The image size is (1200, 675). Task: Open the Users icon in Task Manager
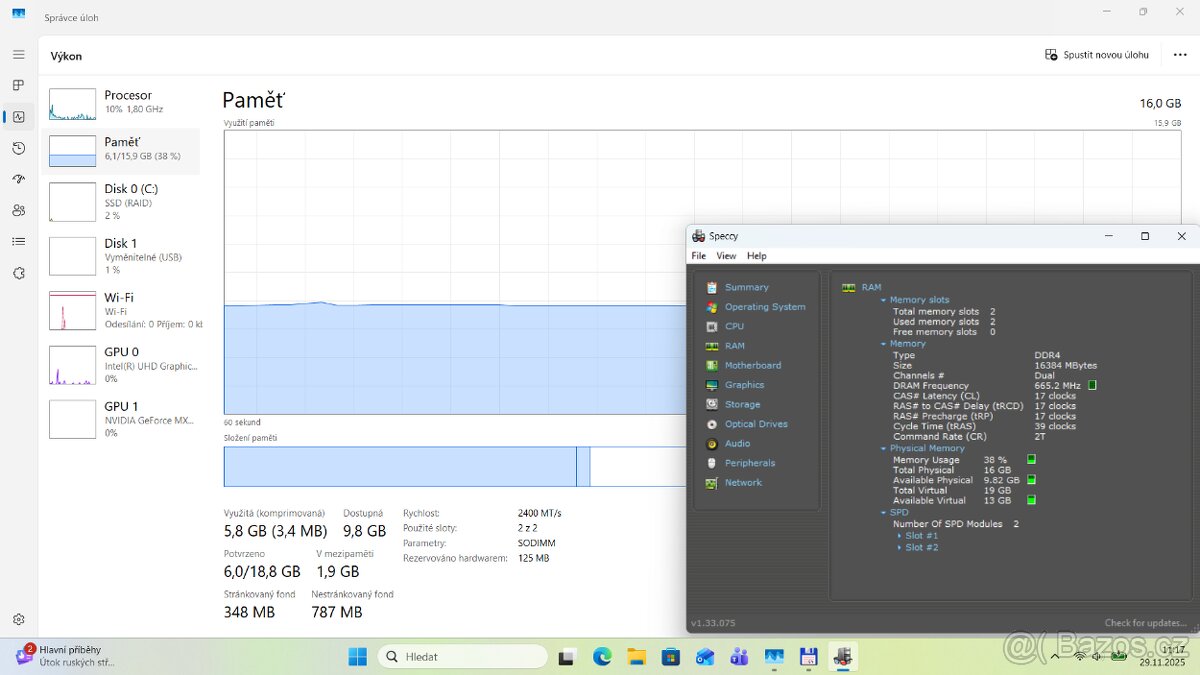tap(18, 210)
